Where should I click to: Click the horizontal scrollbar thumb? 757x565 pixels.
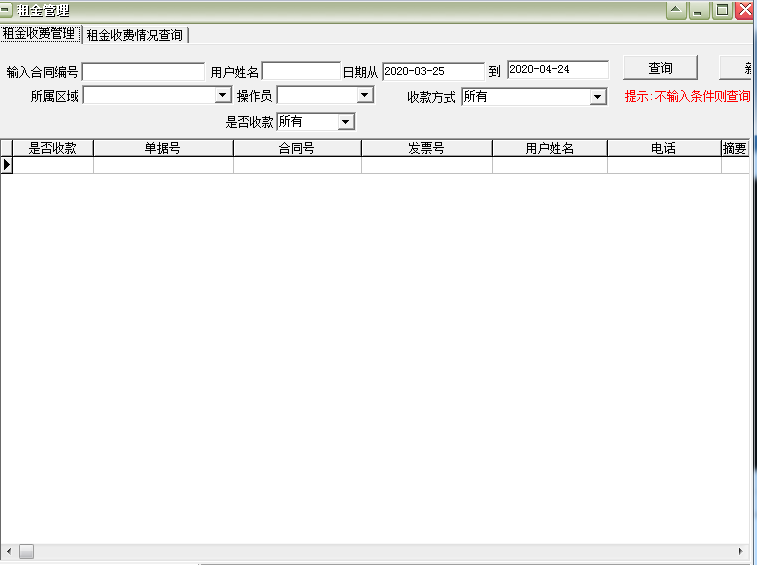(27, 551)
